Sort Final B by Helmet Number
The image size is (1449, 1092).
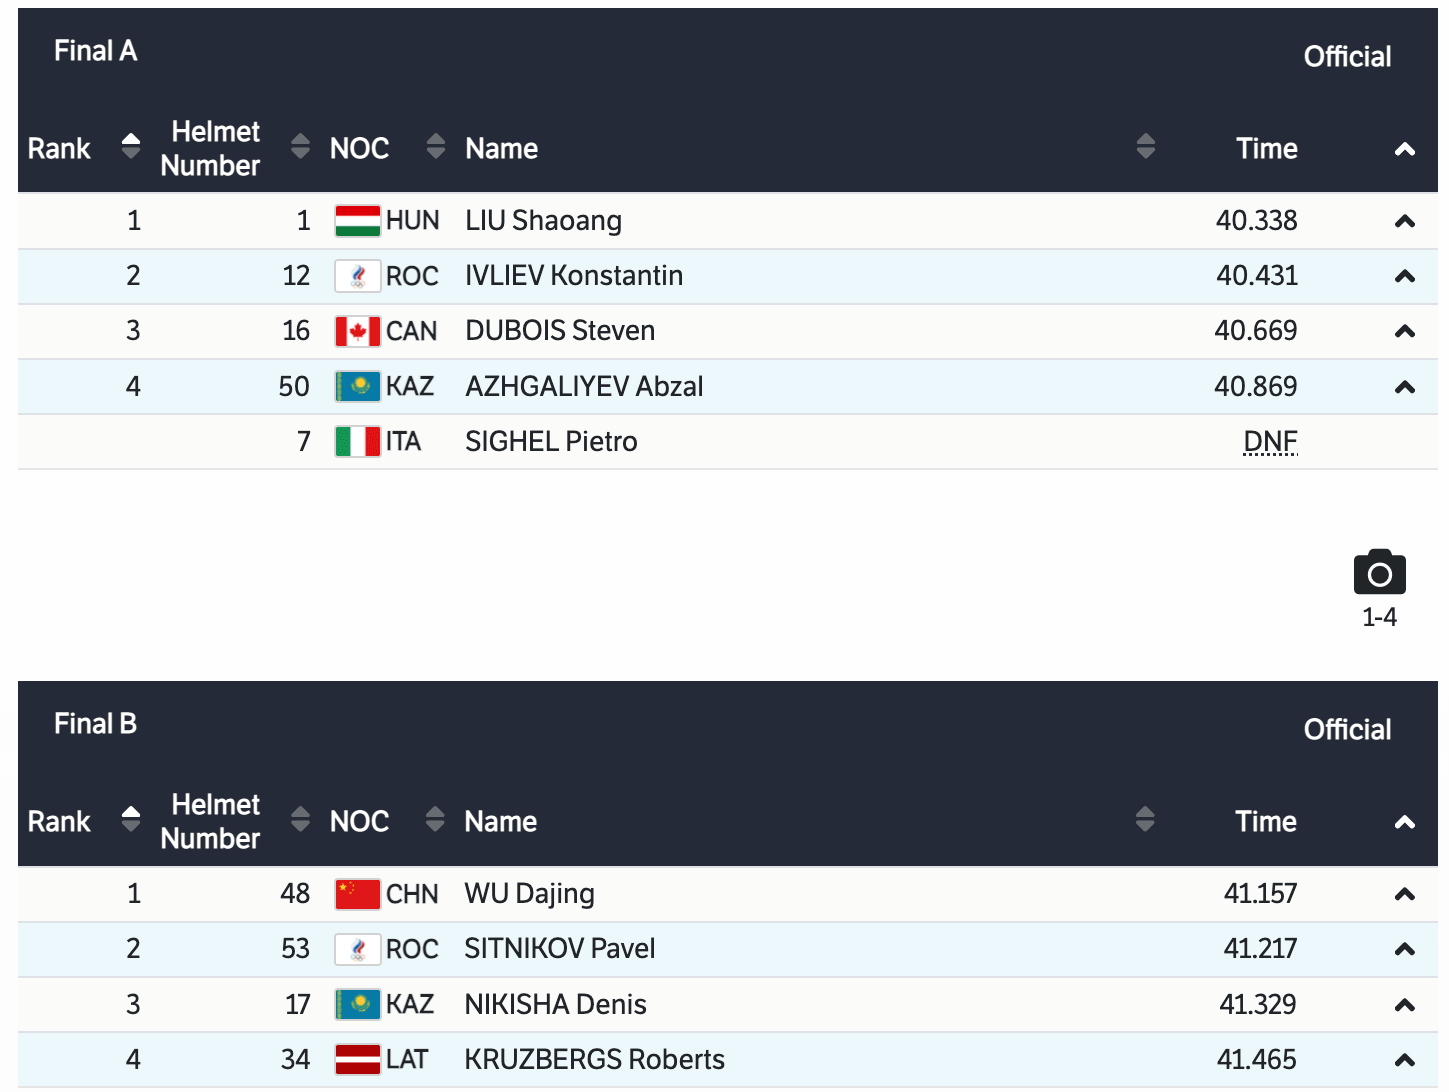300,820
